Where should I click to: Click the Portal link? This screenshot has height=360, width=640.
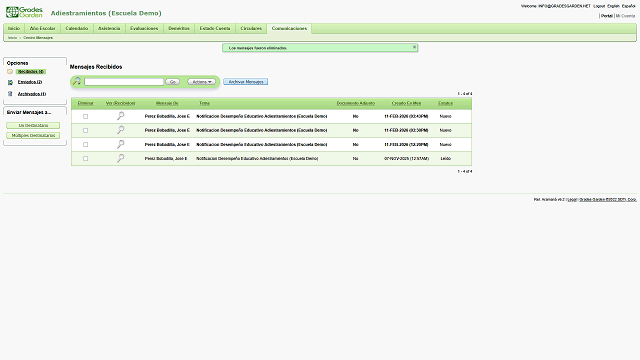(x=607, y=16)
